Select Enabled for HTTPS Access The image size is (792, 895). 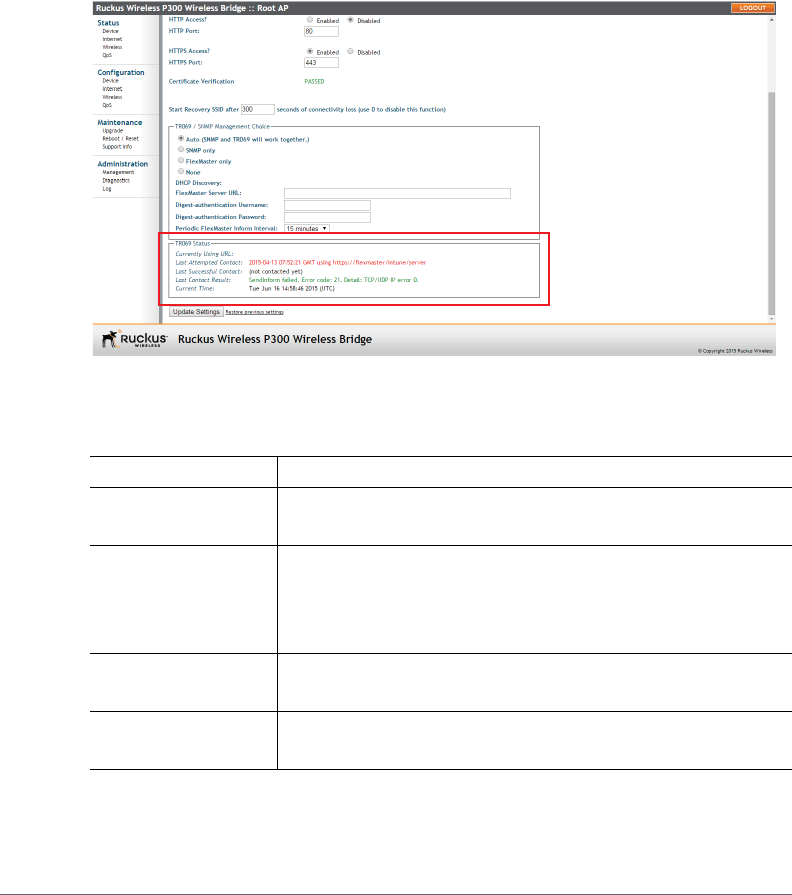[x=310, y=51]
